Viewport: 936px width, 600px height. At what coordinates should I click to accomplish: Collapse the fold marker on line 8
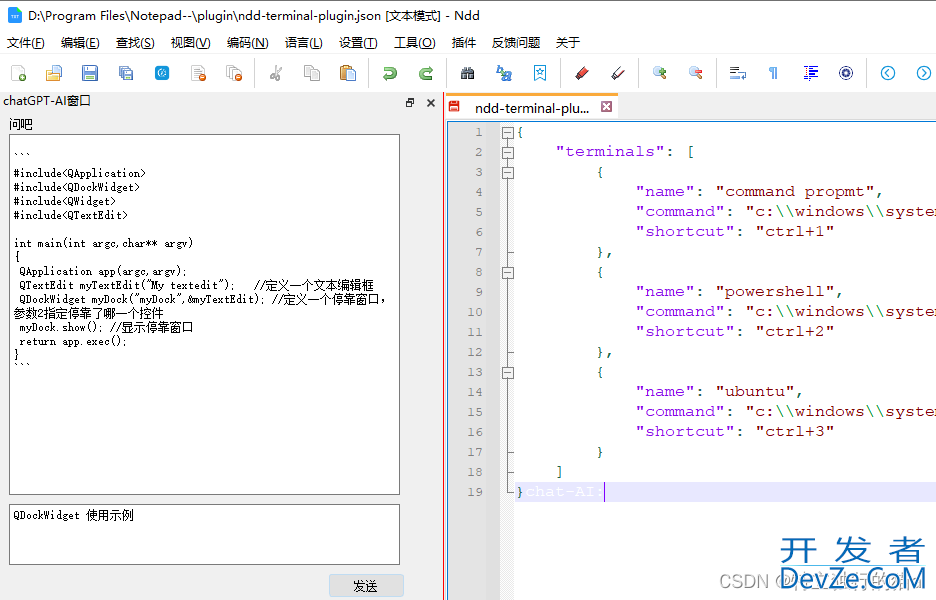click(x=508, y=272)
